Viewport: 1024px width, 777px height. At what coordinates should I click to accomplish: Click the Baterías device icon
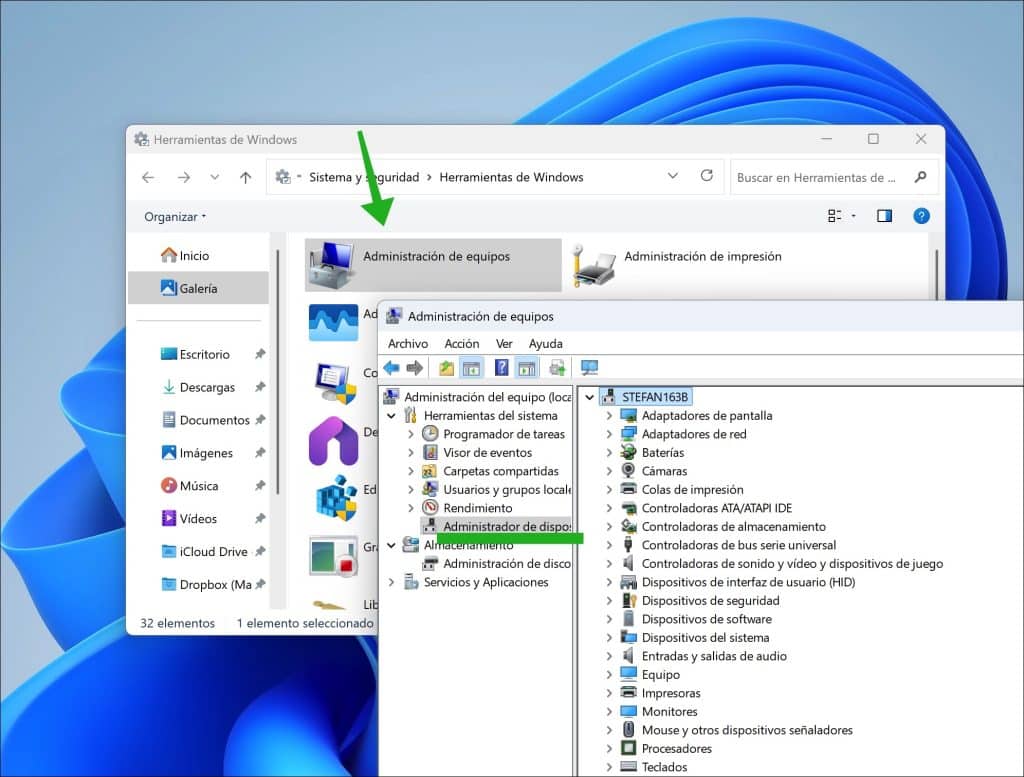628,452
